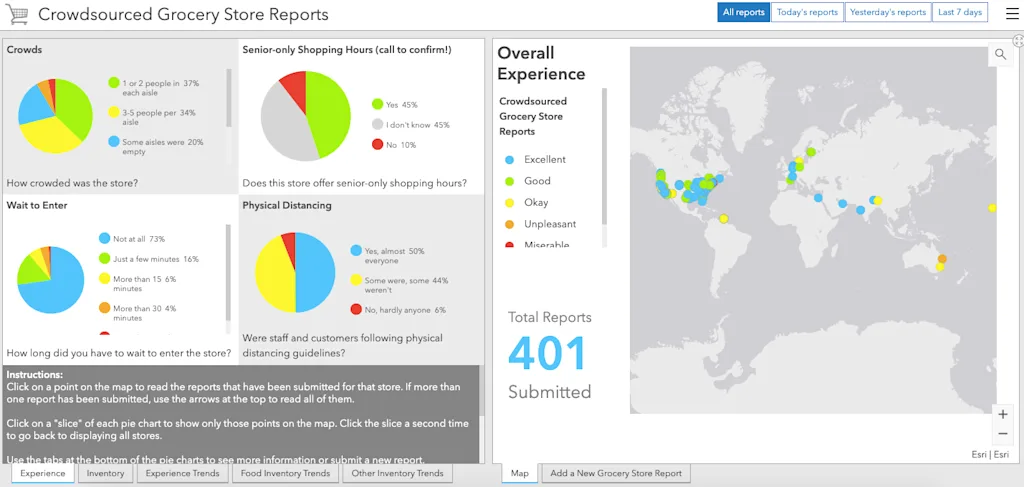Click 'How long did you have to wait' text
Screen dimensions: 1024x487
point(119,354)
